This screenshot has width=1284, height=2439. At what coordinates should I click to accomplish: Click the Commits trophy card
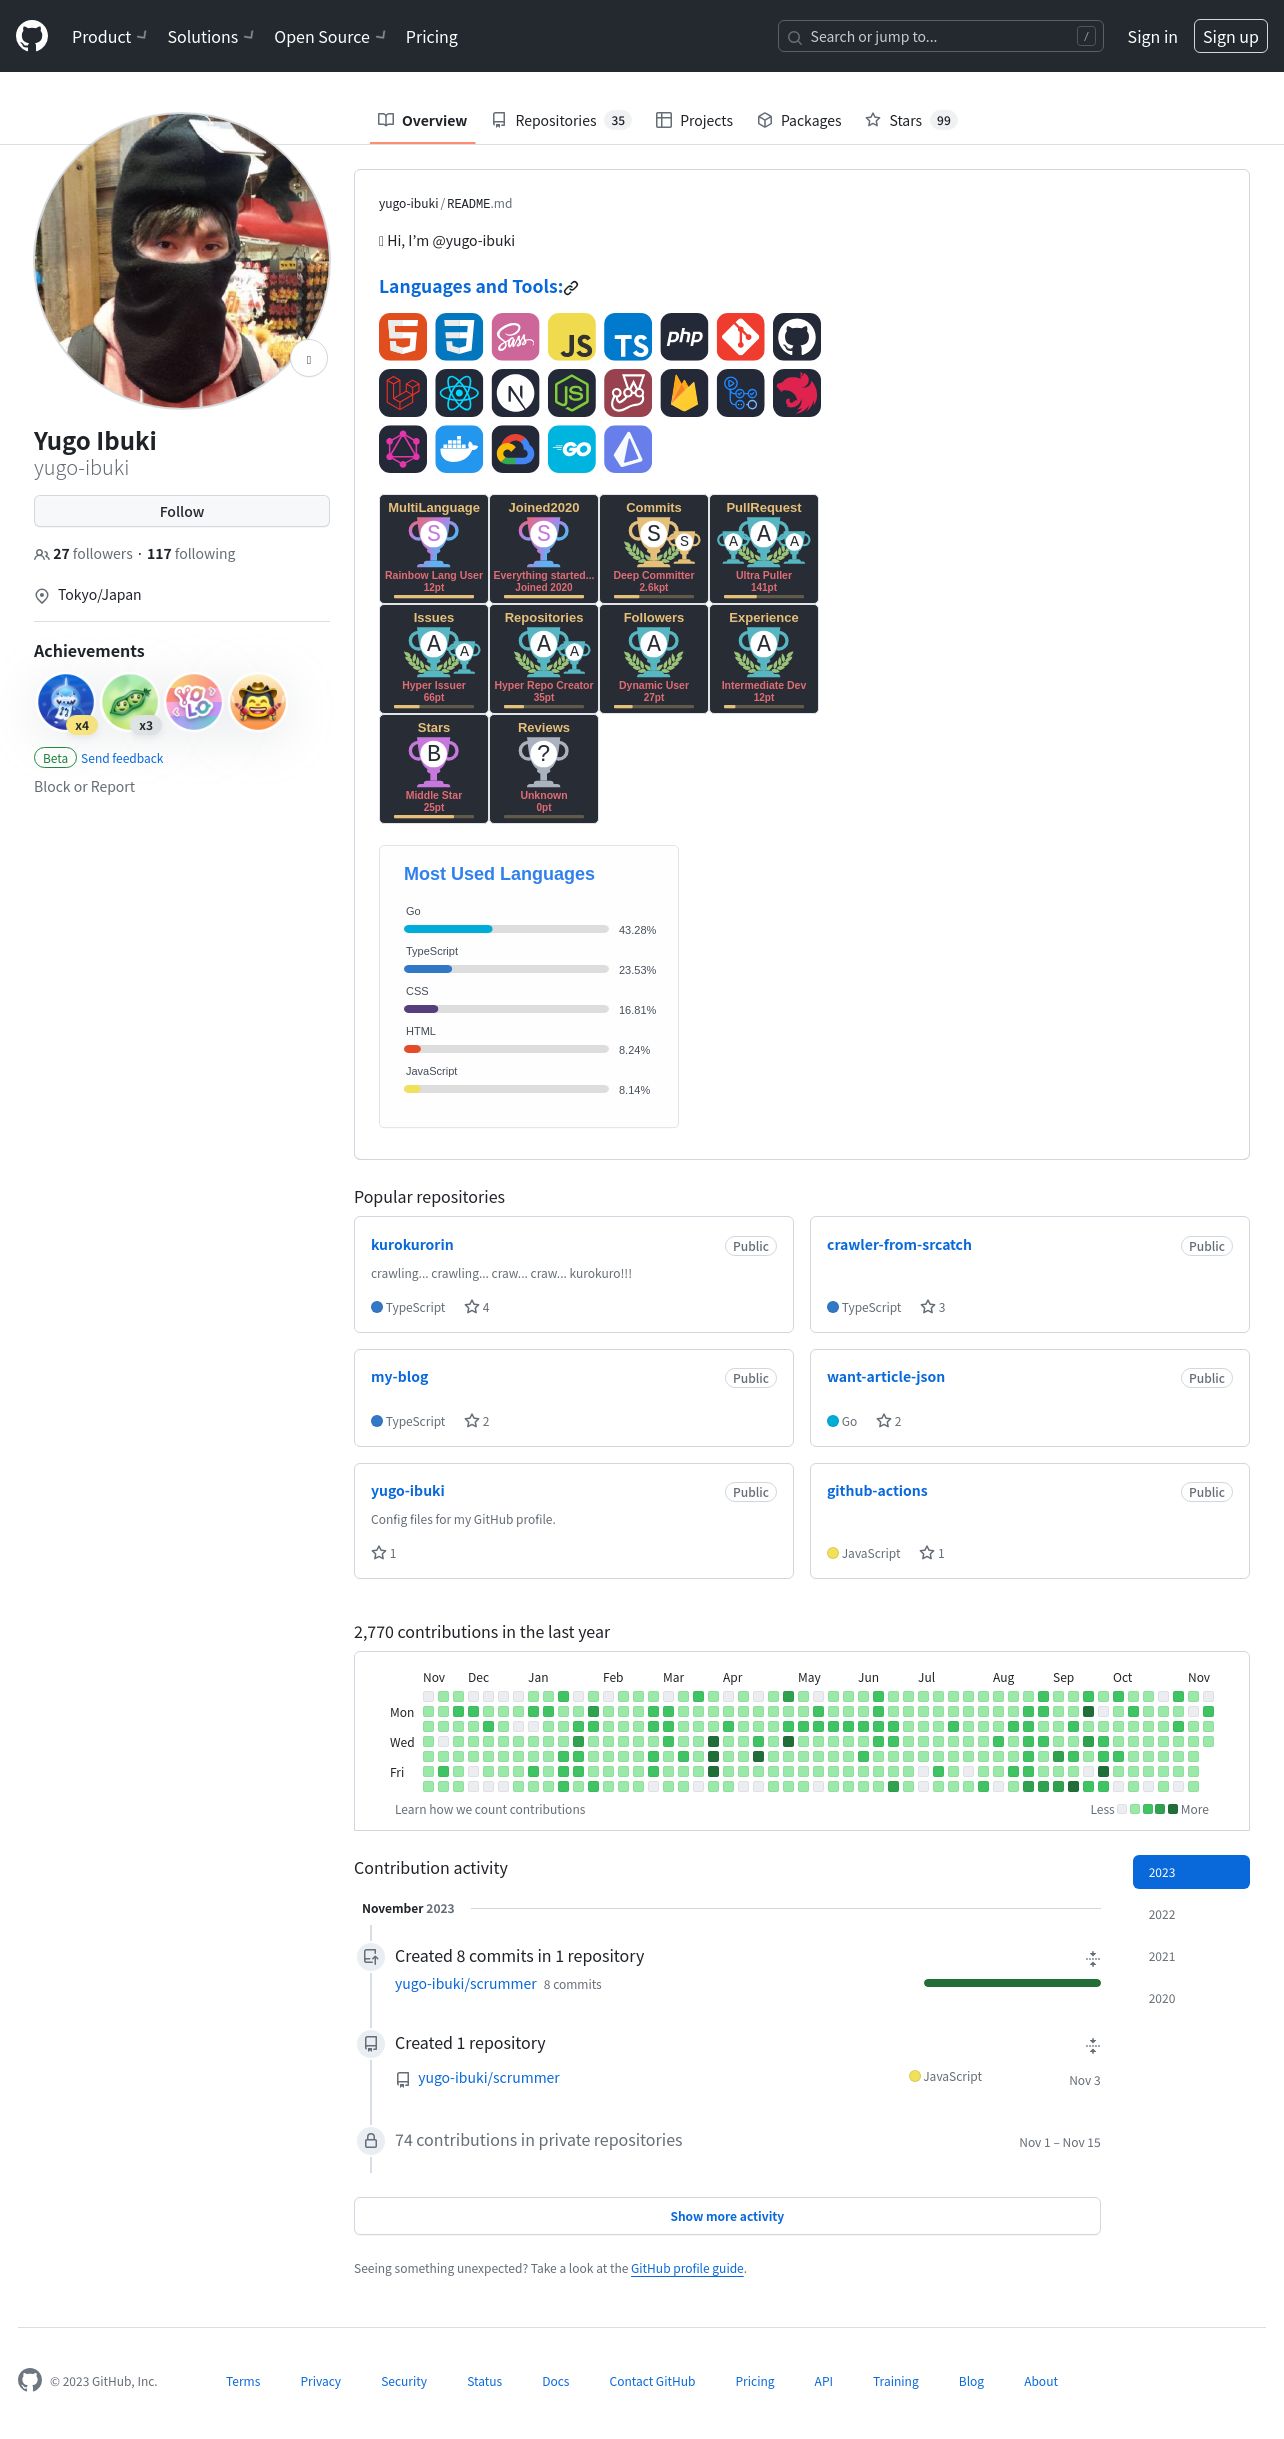click(654, 549)
